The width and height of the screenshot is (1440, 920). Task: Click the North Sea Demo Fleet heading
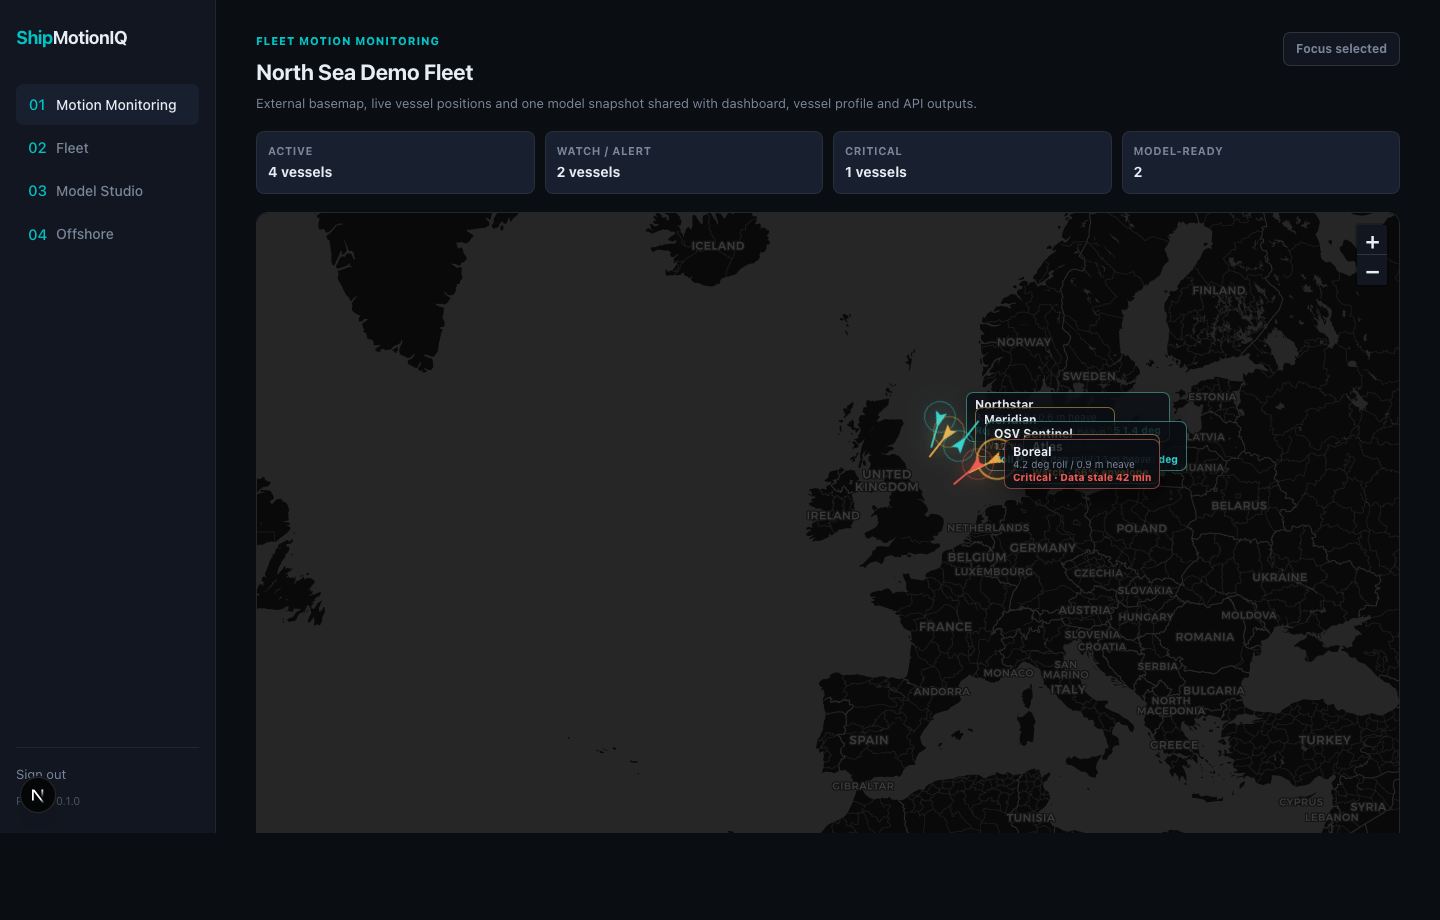pyautogui.click(x=364, y=73)
